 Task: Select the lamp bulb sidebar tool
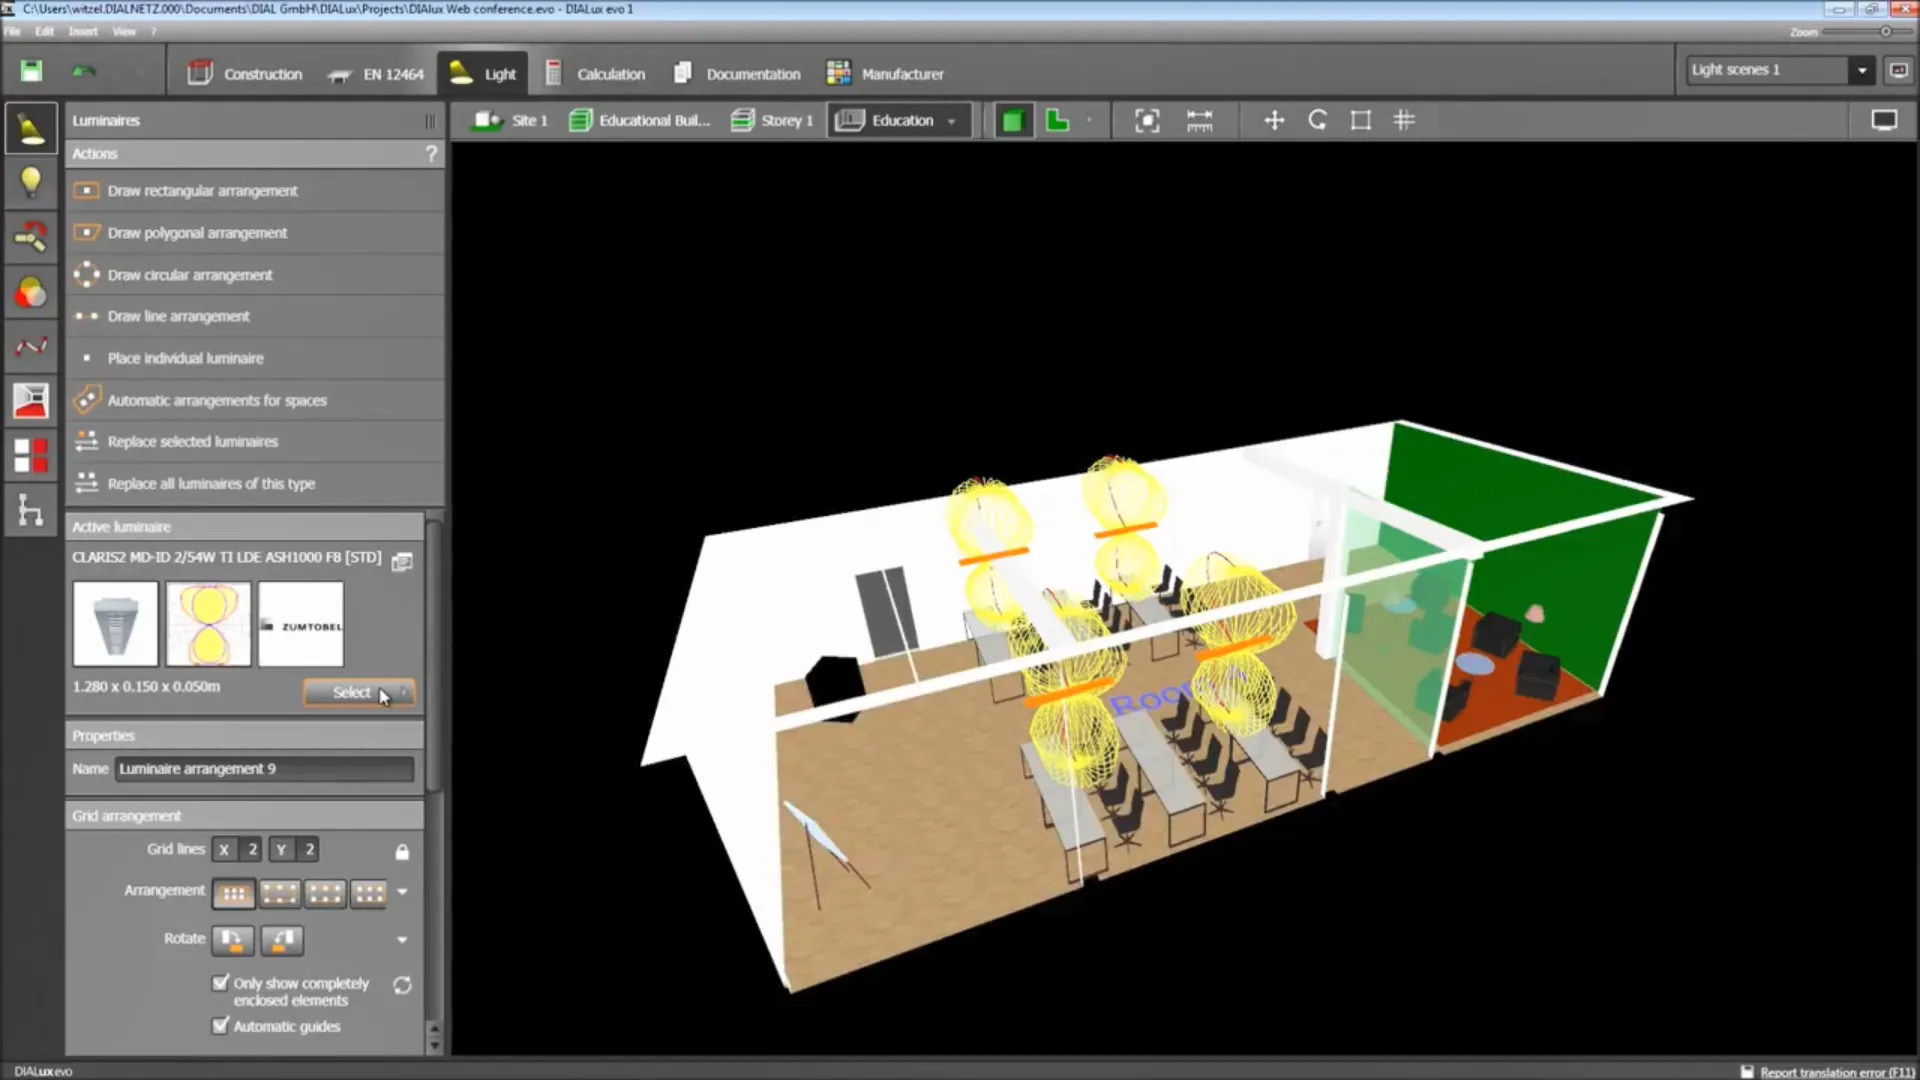coord(31,182)
